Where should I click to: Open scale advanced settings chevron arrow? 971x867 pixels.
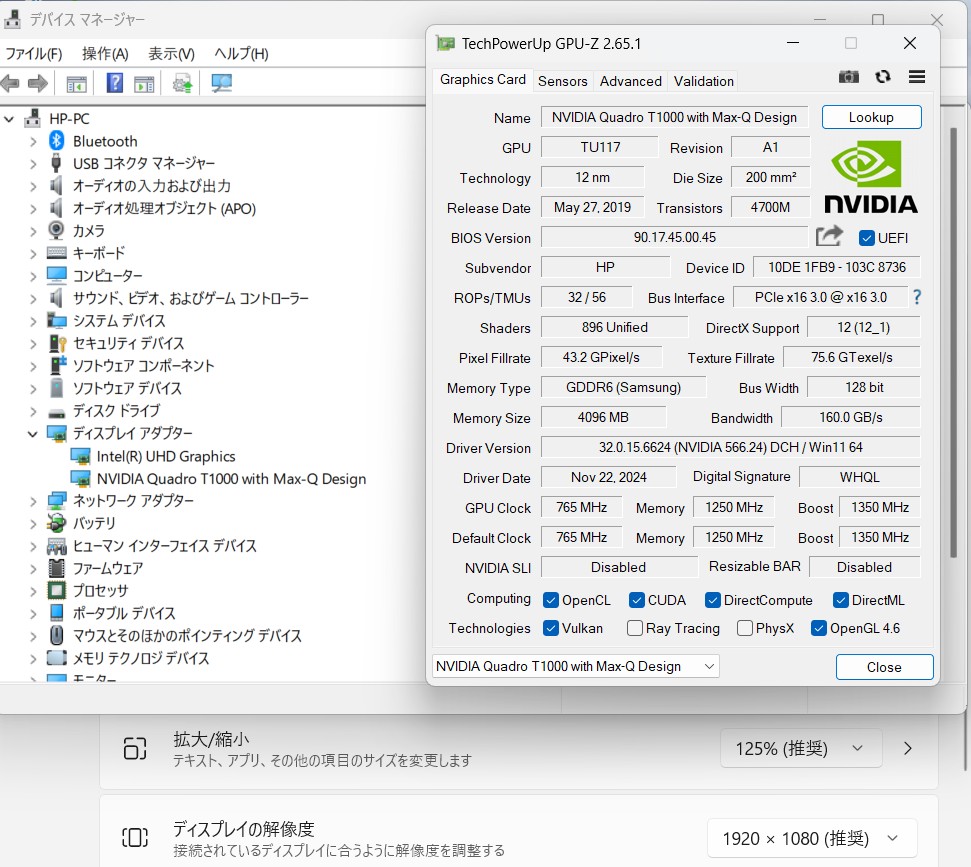[908, 748]
